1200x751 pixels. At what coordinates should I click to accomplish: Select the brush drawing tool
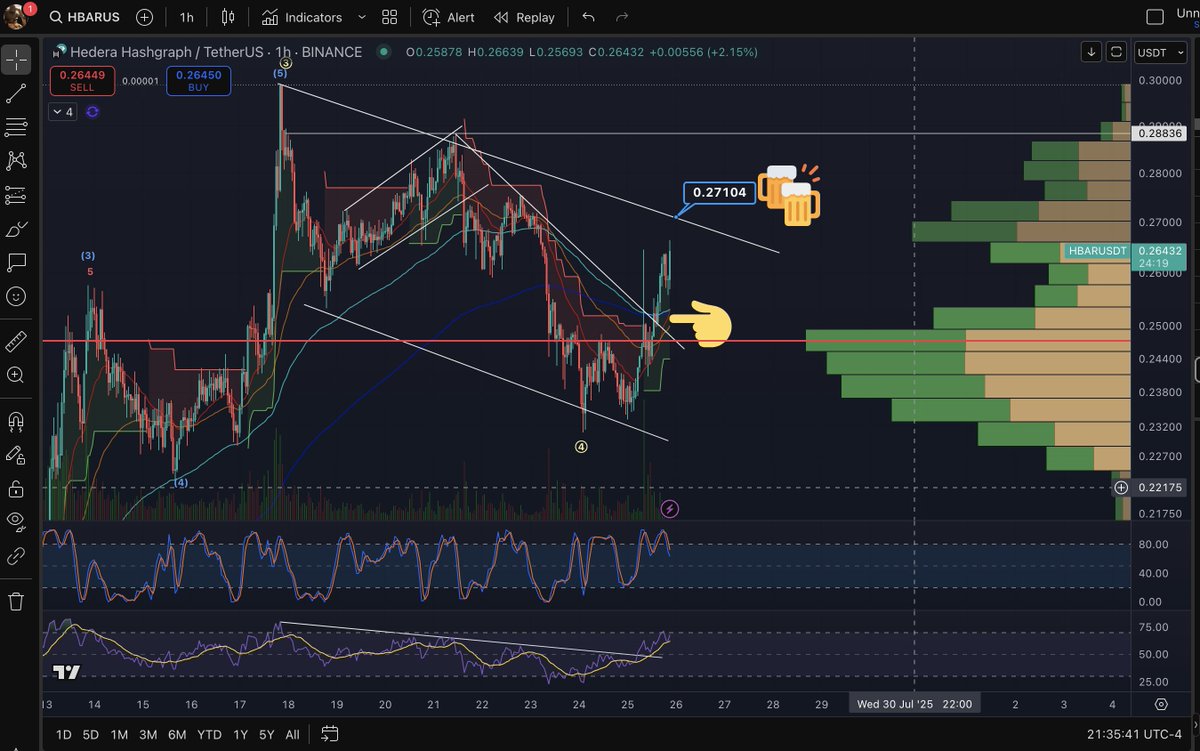pyautogui.click(x=16, y=229)
